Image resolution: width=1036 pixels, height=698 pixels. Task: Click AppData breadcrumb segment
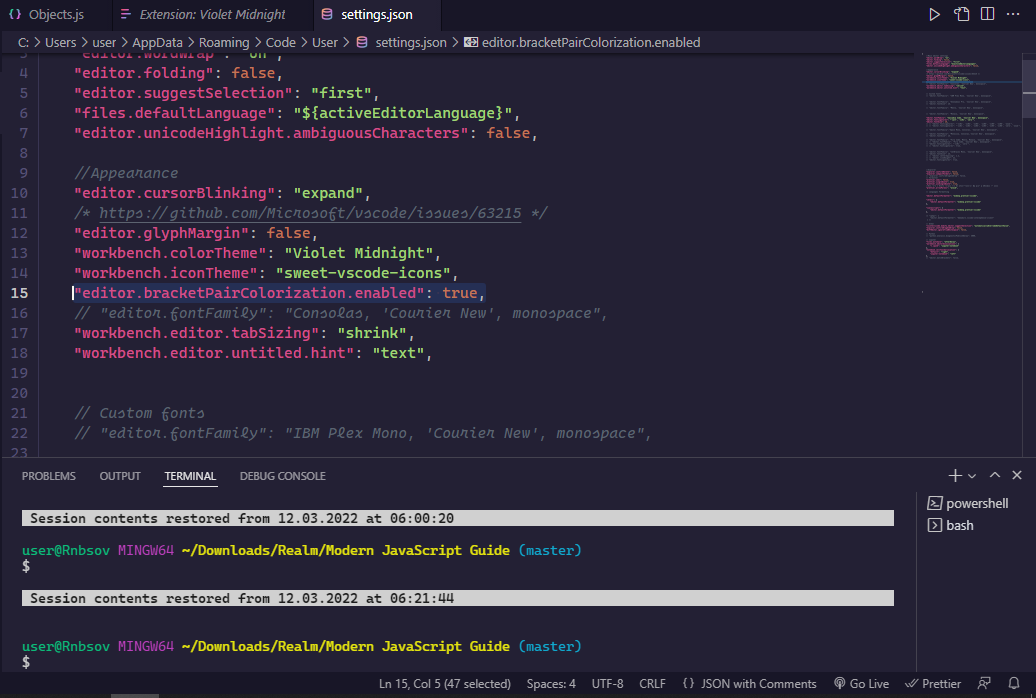pyautogui.click(x=157, y=42)
